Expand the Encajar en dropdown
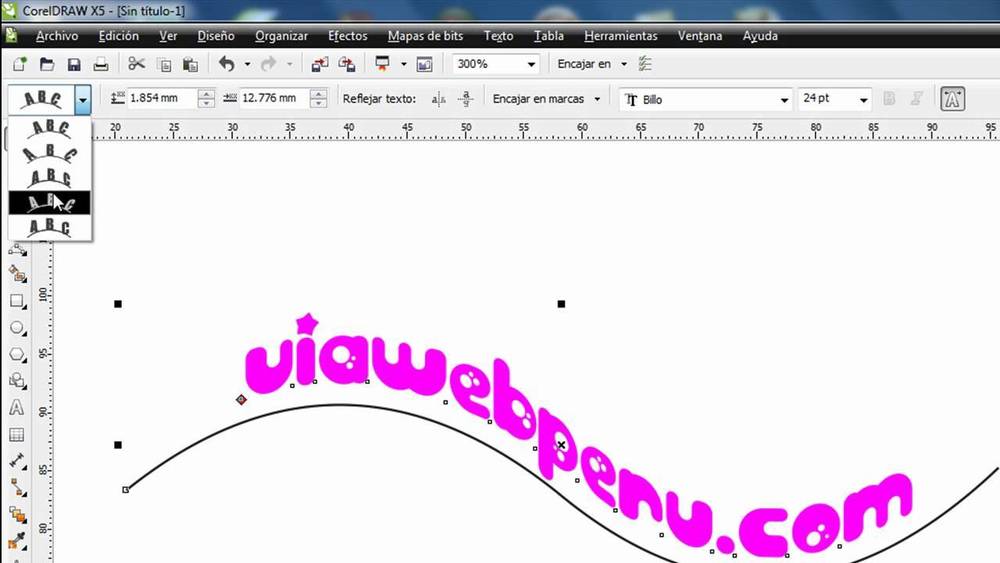This screenshot has width=1000, height=563. [x=624, y=64]
